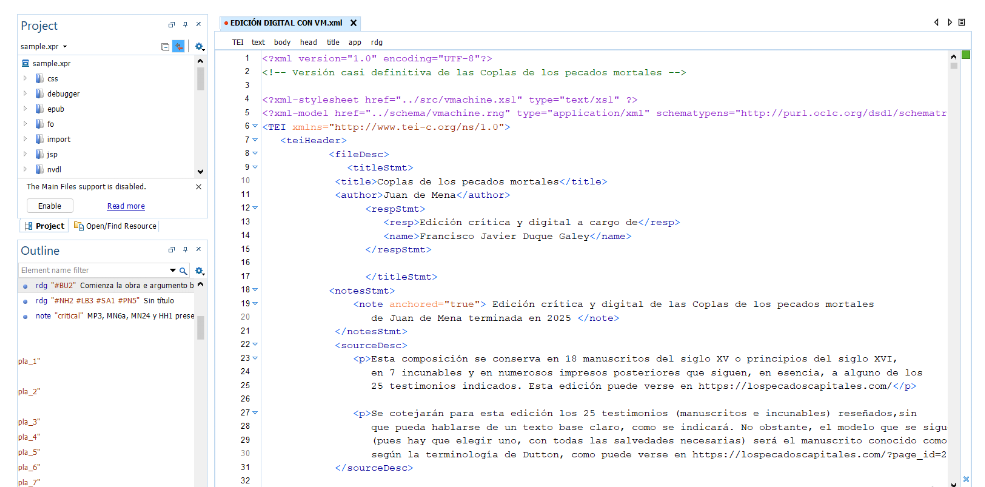The image size is (985, 487).
Task: Show the list of open editor tabs
Action: 962,22
